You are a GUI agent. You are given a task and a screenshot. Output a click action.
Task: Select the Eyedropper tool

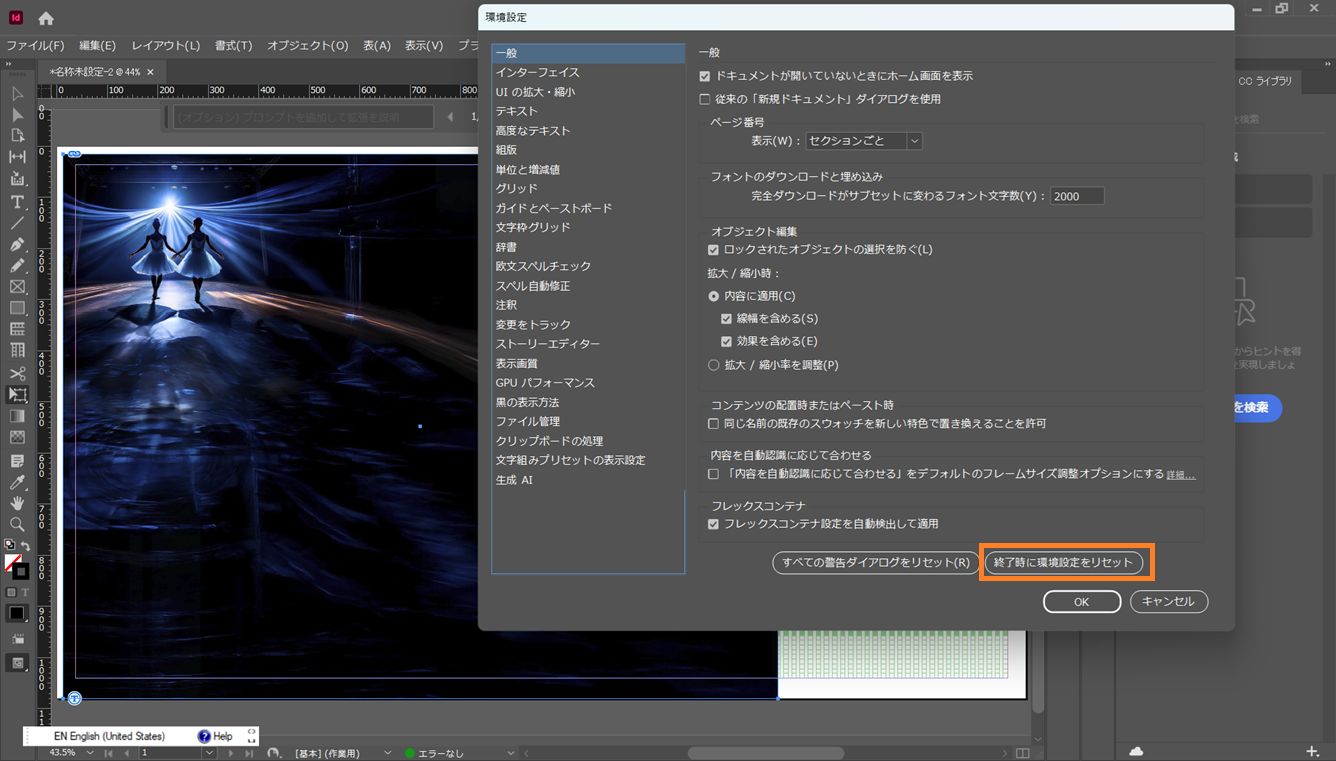click(17, 482)
